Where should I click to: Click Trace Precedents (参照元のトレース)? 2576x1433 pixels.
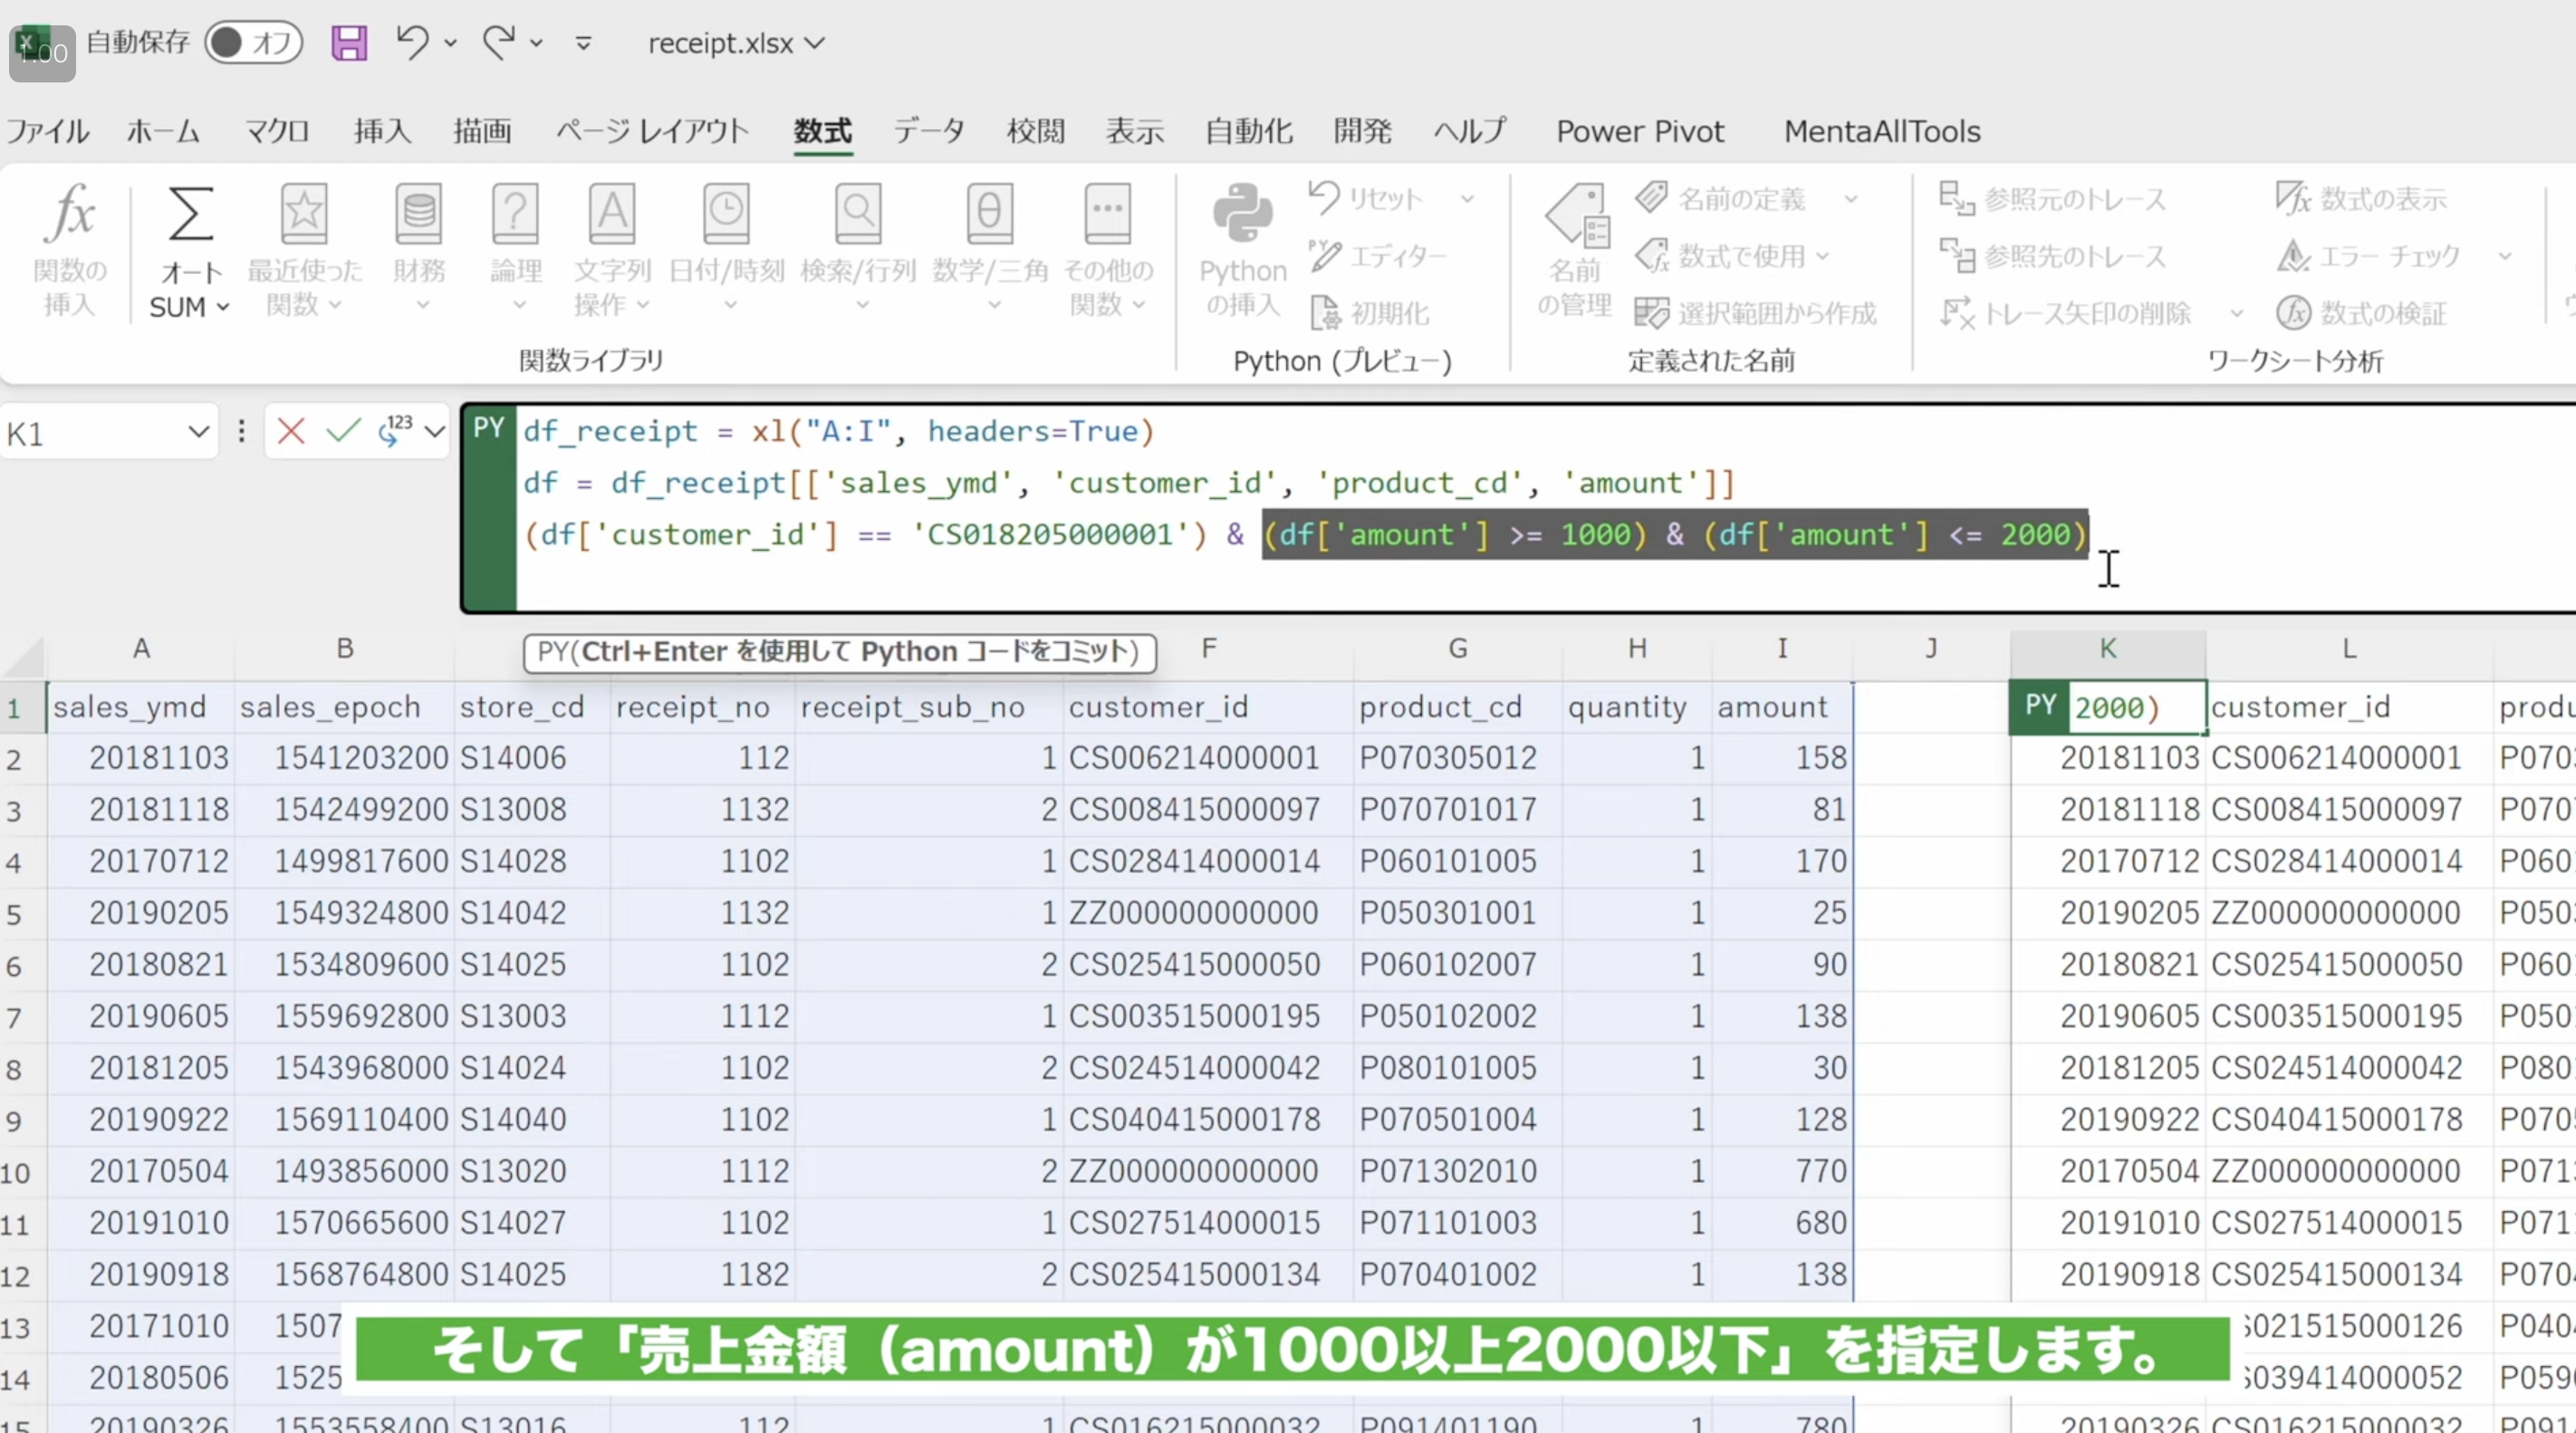(2052, 198)
